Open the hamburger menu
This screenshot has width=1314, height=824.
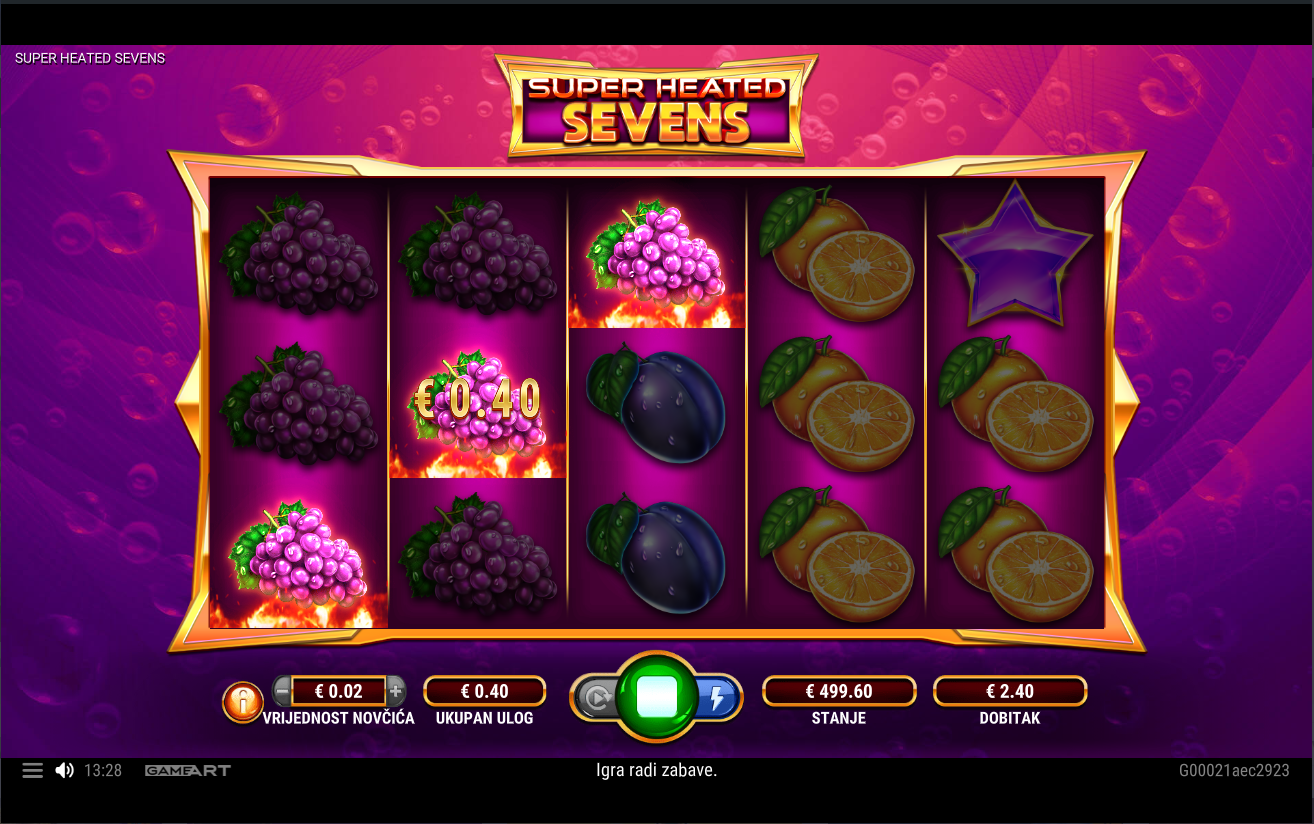click(33, 770)
